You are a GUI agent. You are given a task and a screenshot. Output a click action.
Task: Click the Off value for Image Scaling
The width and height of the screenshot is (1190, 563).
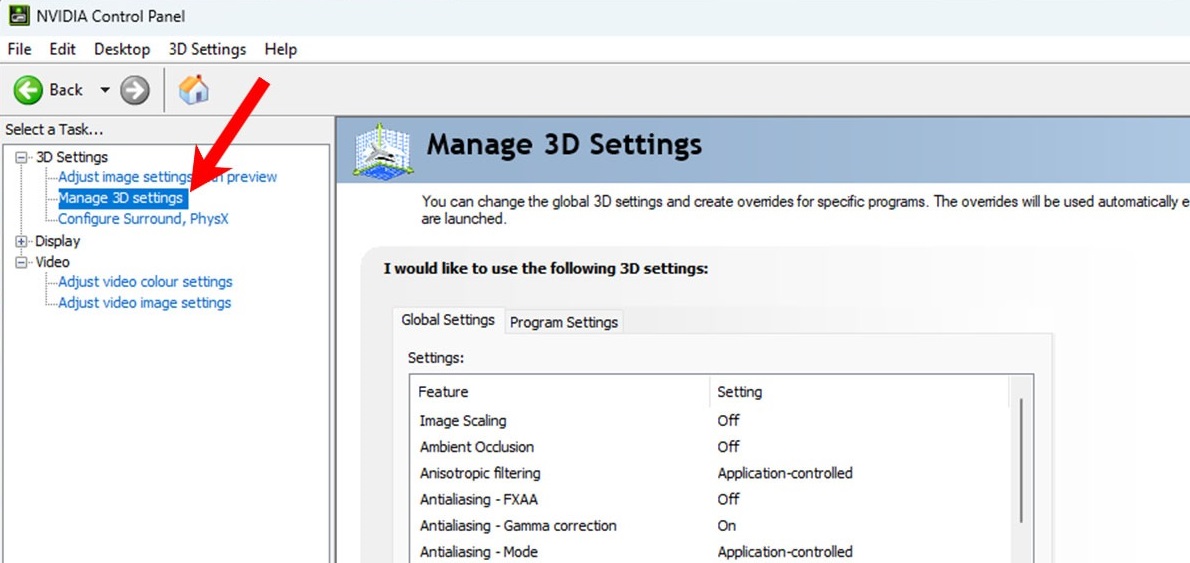[729, 420]
